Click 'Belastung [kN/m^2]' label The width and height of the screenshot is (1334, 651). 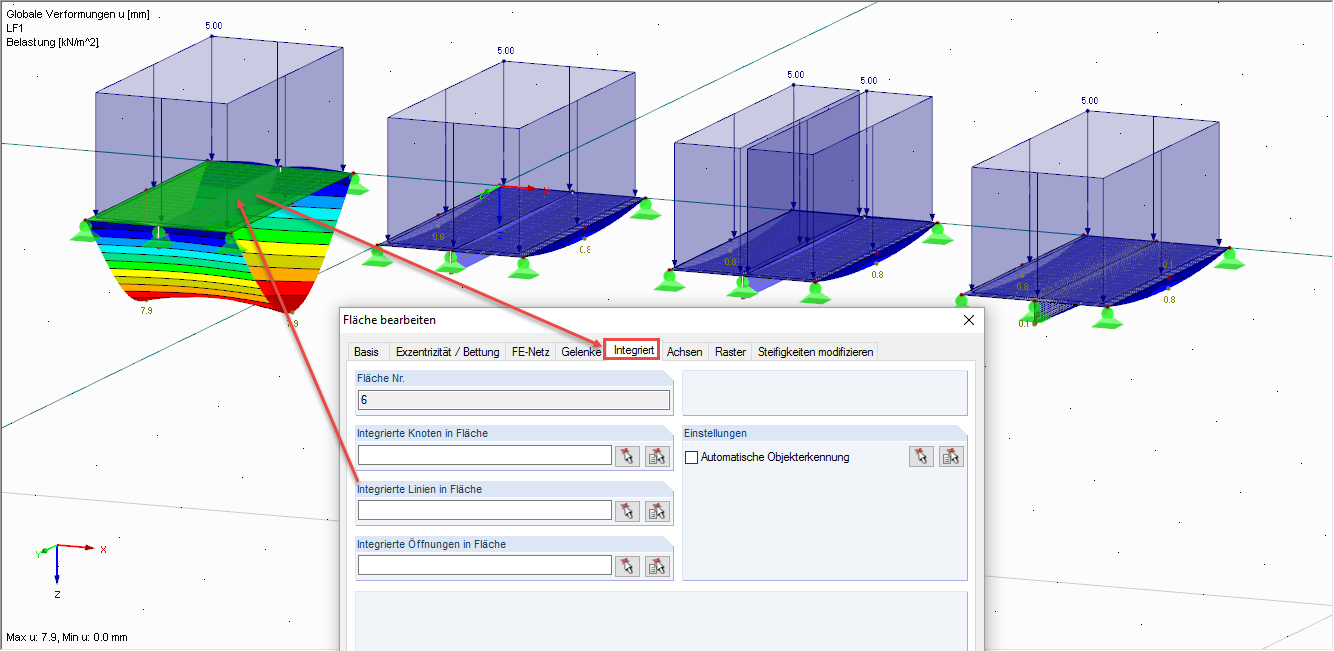(x=52, y=42)
